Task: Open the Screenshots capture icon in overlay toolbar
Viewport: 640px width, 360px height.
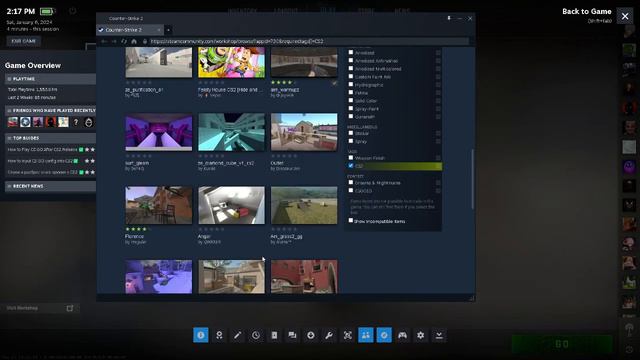Action: click(347, 335)
